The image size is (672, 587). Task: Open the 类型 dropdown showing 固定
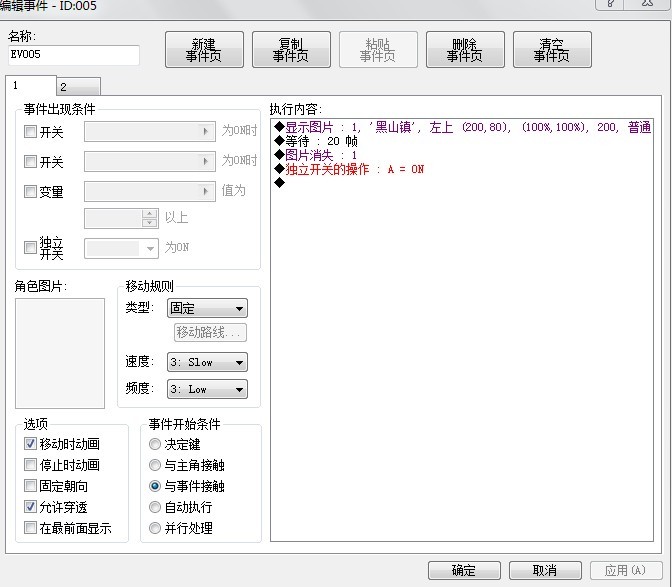coord(207,308)
